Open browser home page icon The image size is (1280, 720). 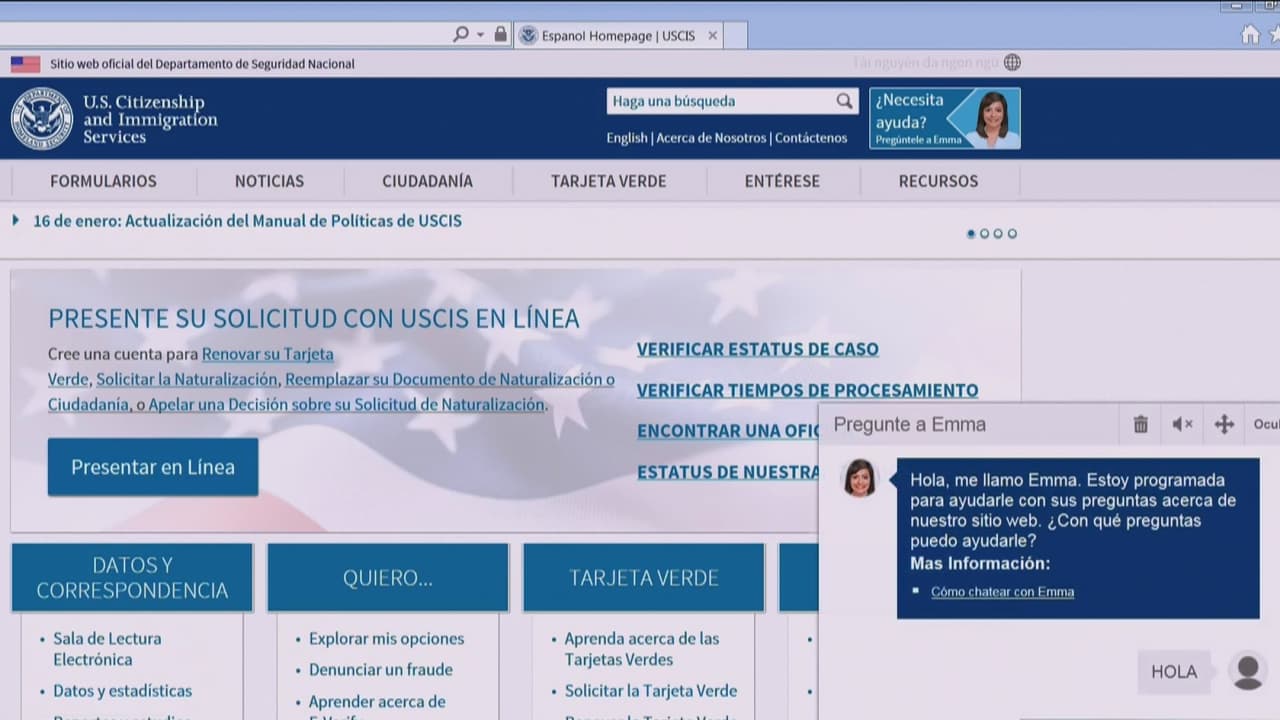tap(1250, 35)
